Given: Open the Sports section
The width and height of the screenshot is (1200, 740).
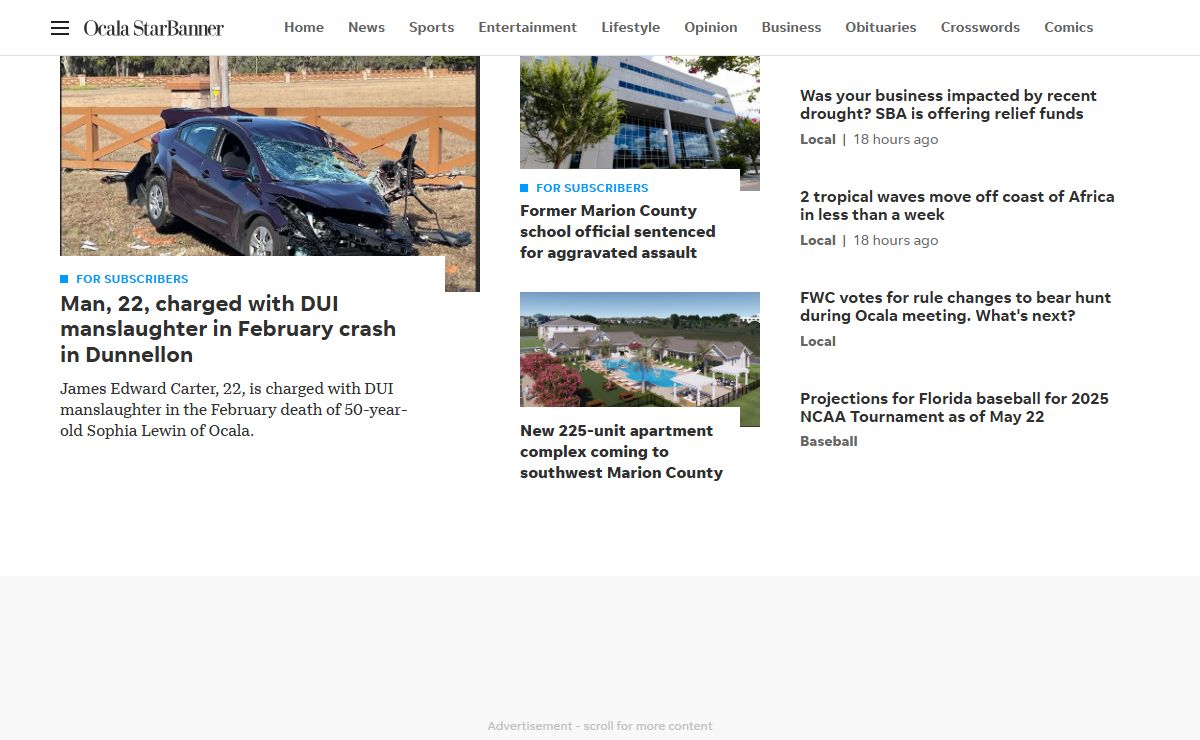Looking at the screenshot, I should [432, 27].
